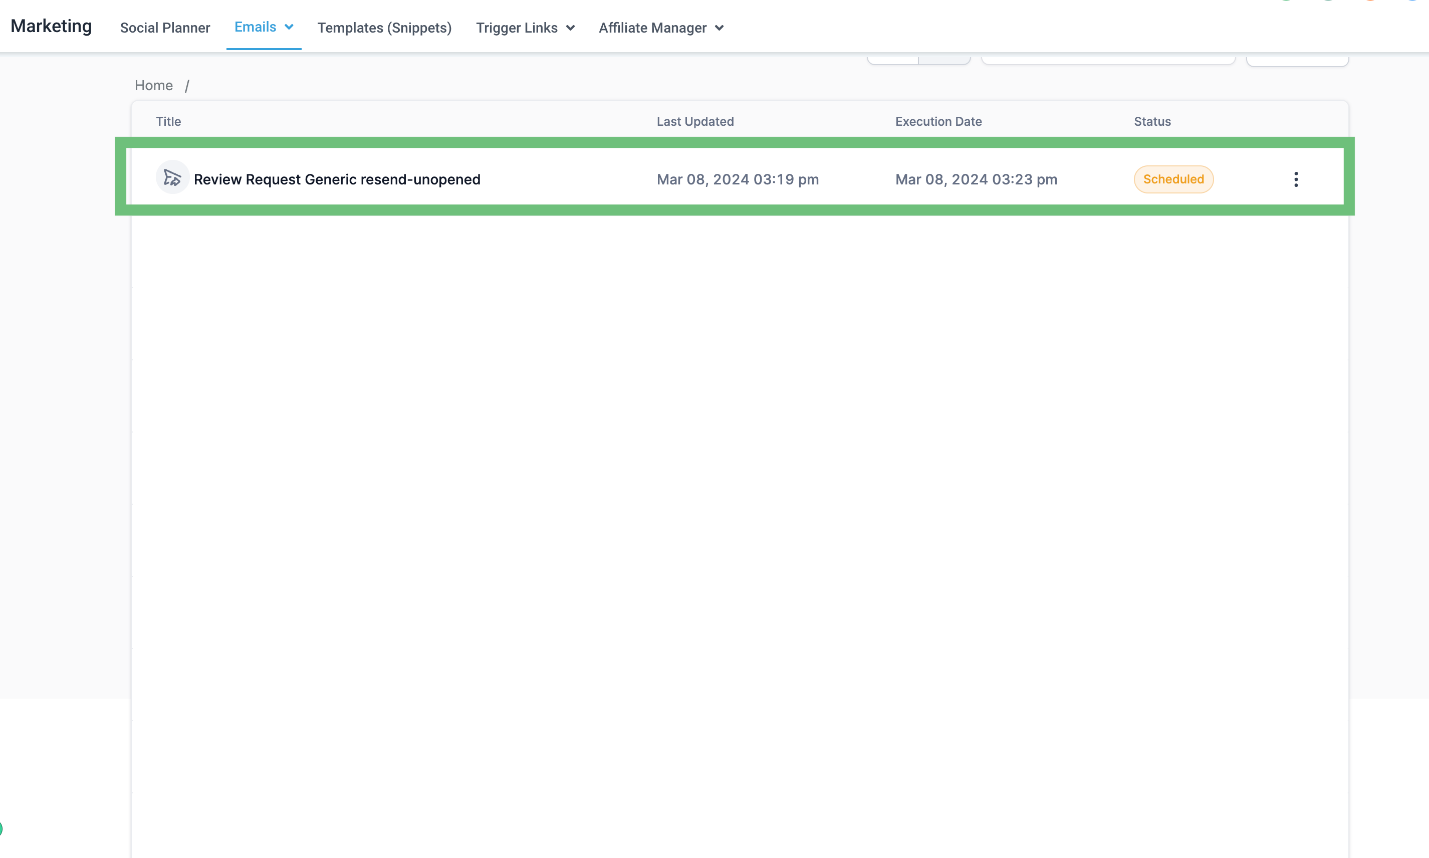Click the Status column header
The width and height of the screenshot is (1429, 858).
[1152, 121]
